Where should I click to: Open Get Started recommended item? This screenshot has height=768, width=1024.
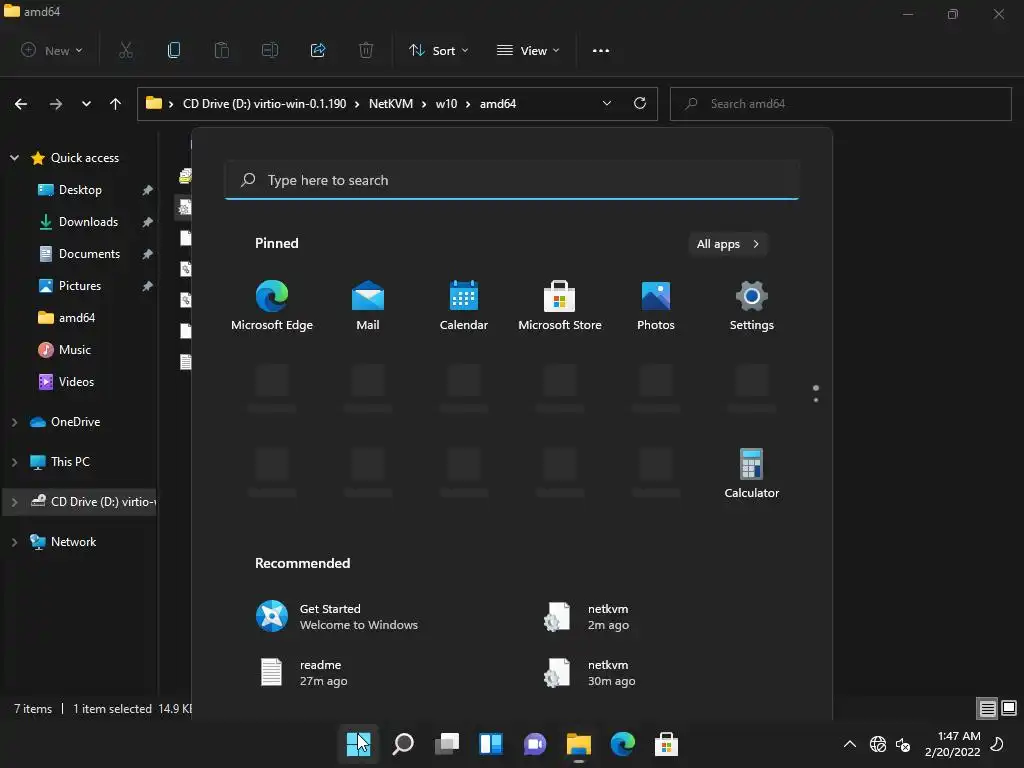tap(337, 616)
